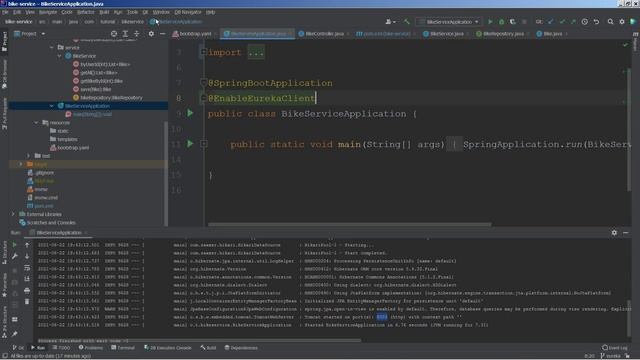Viewport: 640px width, 360px height.
Task: Open IDE settings gear in top toolbar
Action: [622, 22]
